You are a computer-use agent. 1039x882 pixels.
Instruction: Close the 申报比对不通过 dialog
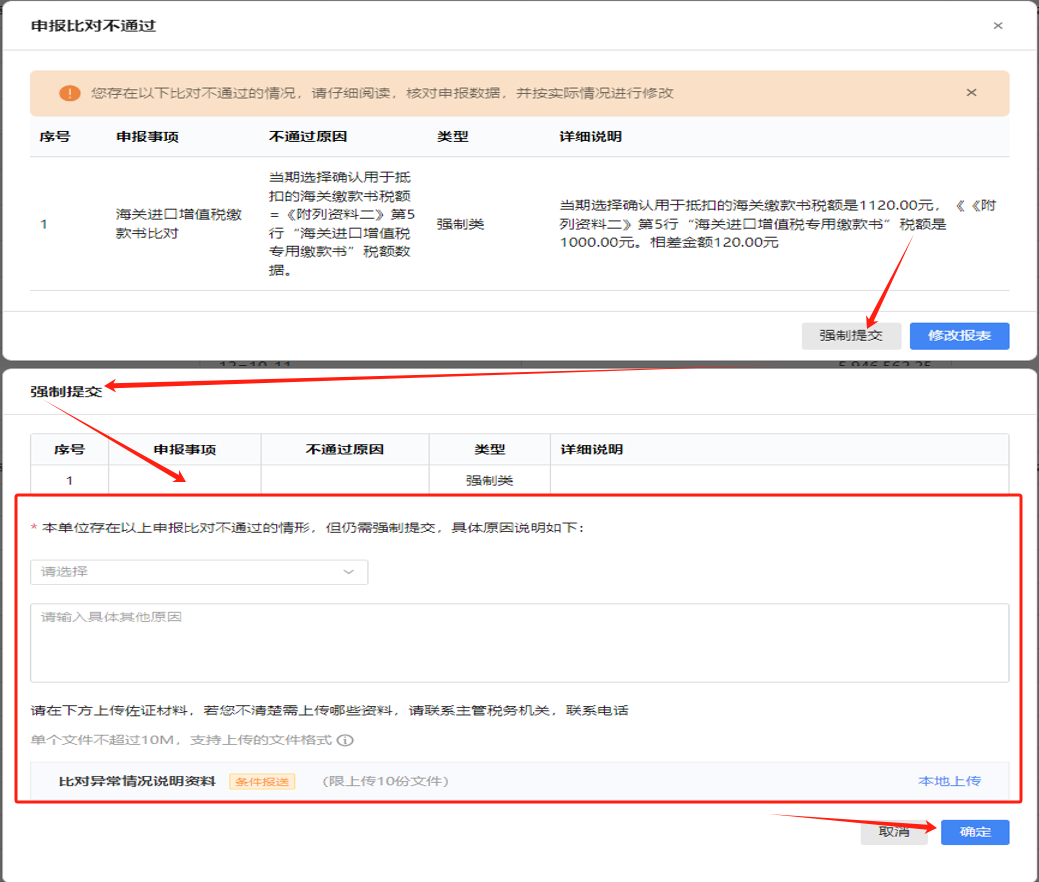pos(997,26)
